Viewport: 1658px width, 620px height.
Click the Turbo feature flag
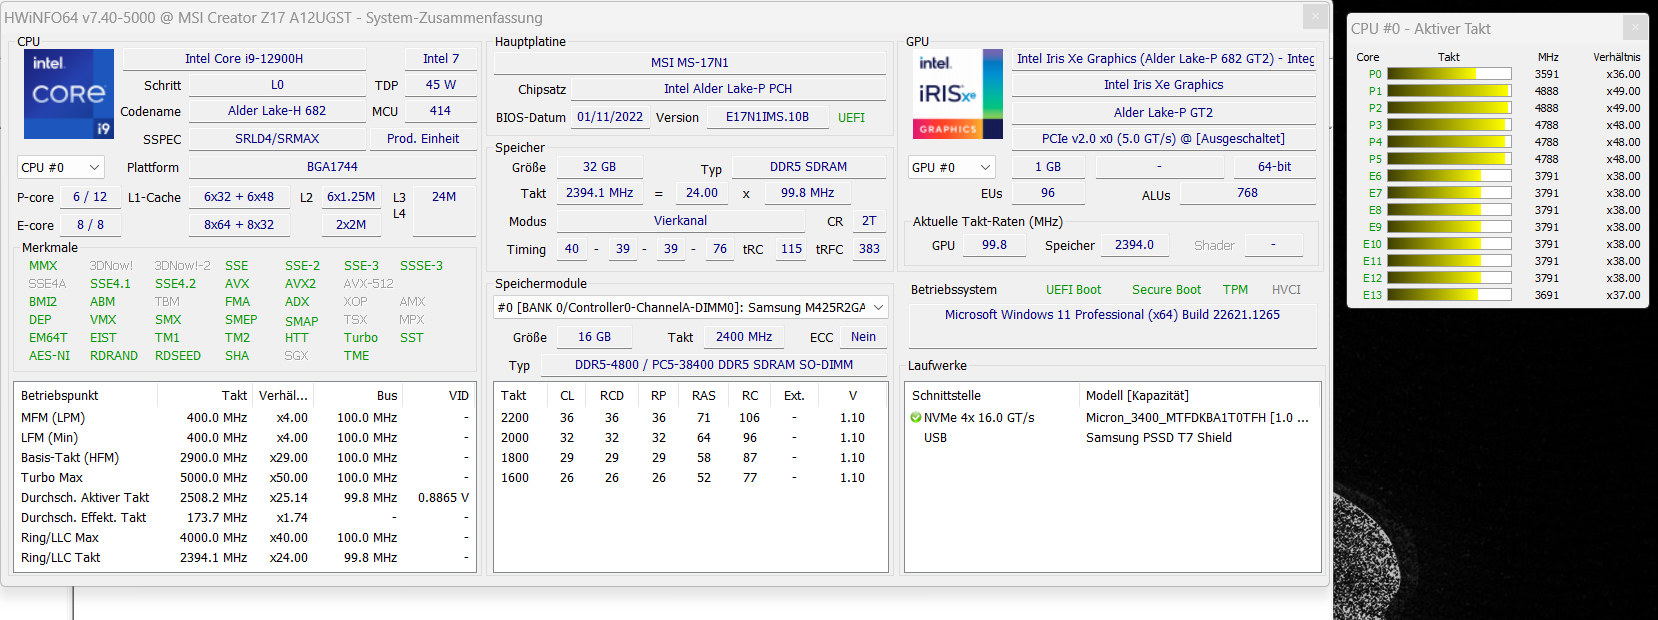(x=361, y=338)
